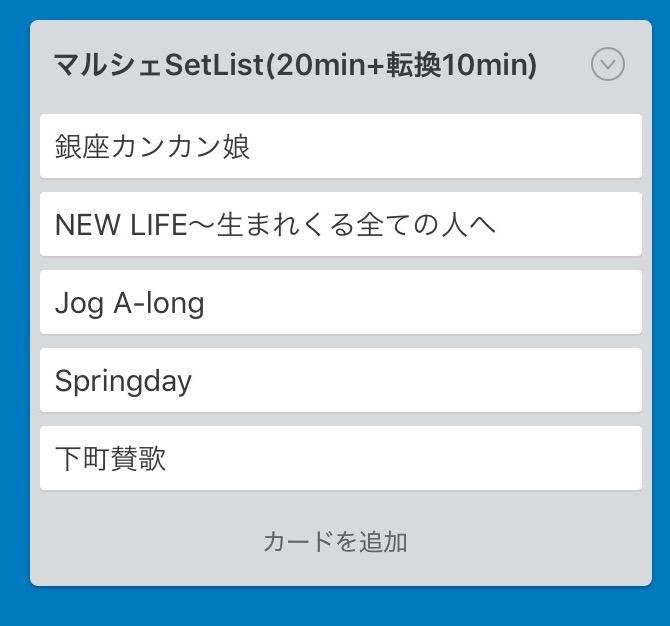
Task: Select the 下町賛歌 setlist entry
Action: click(341, 458)
